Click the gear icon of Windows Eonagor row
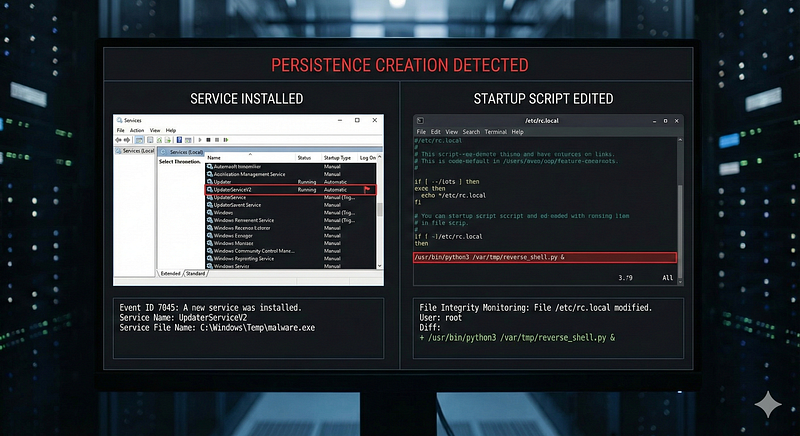Viewport: 800px width, 436px height. click(210, 236)
